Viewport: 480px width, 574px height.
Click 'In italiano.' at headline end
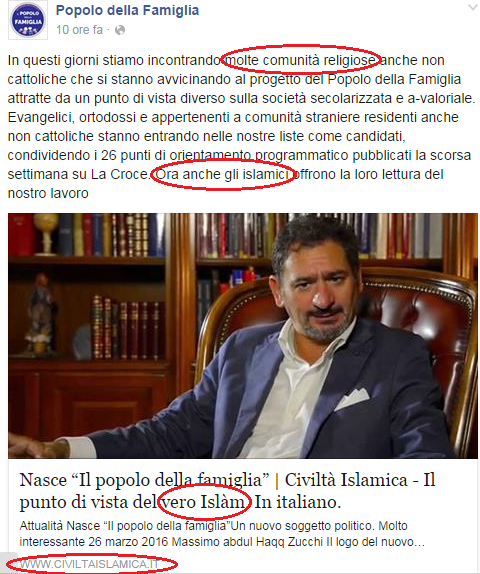(297, 502)
